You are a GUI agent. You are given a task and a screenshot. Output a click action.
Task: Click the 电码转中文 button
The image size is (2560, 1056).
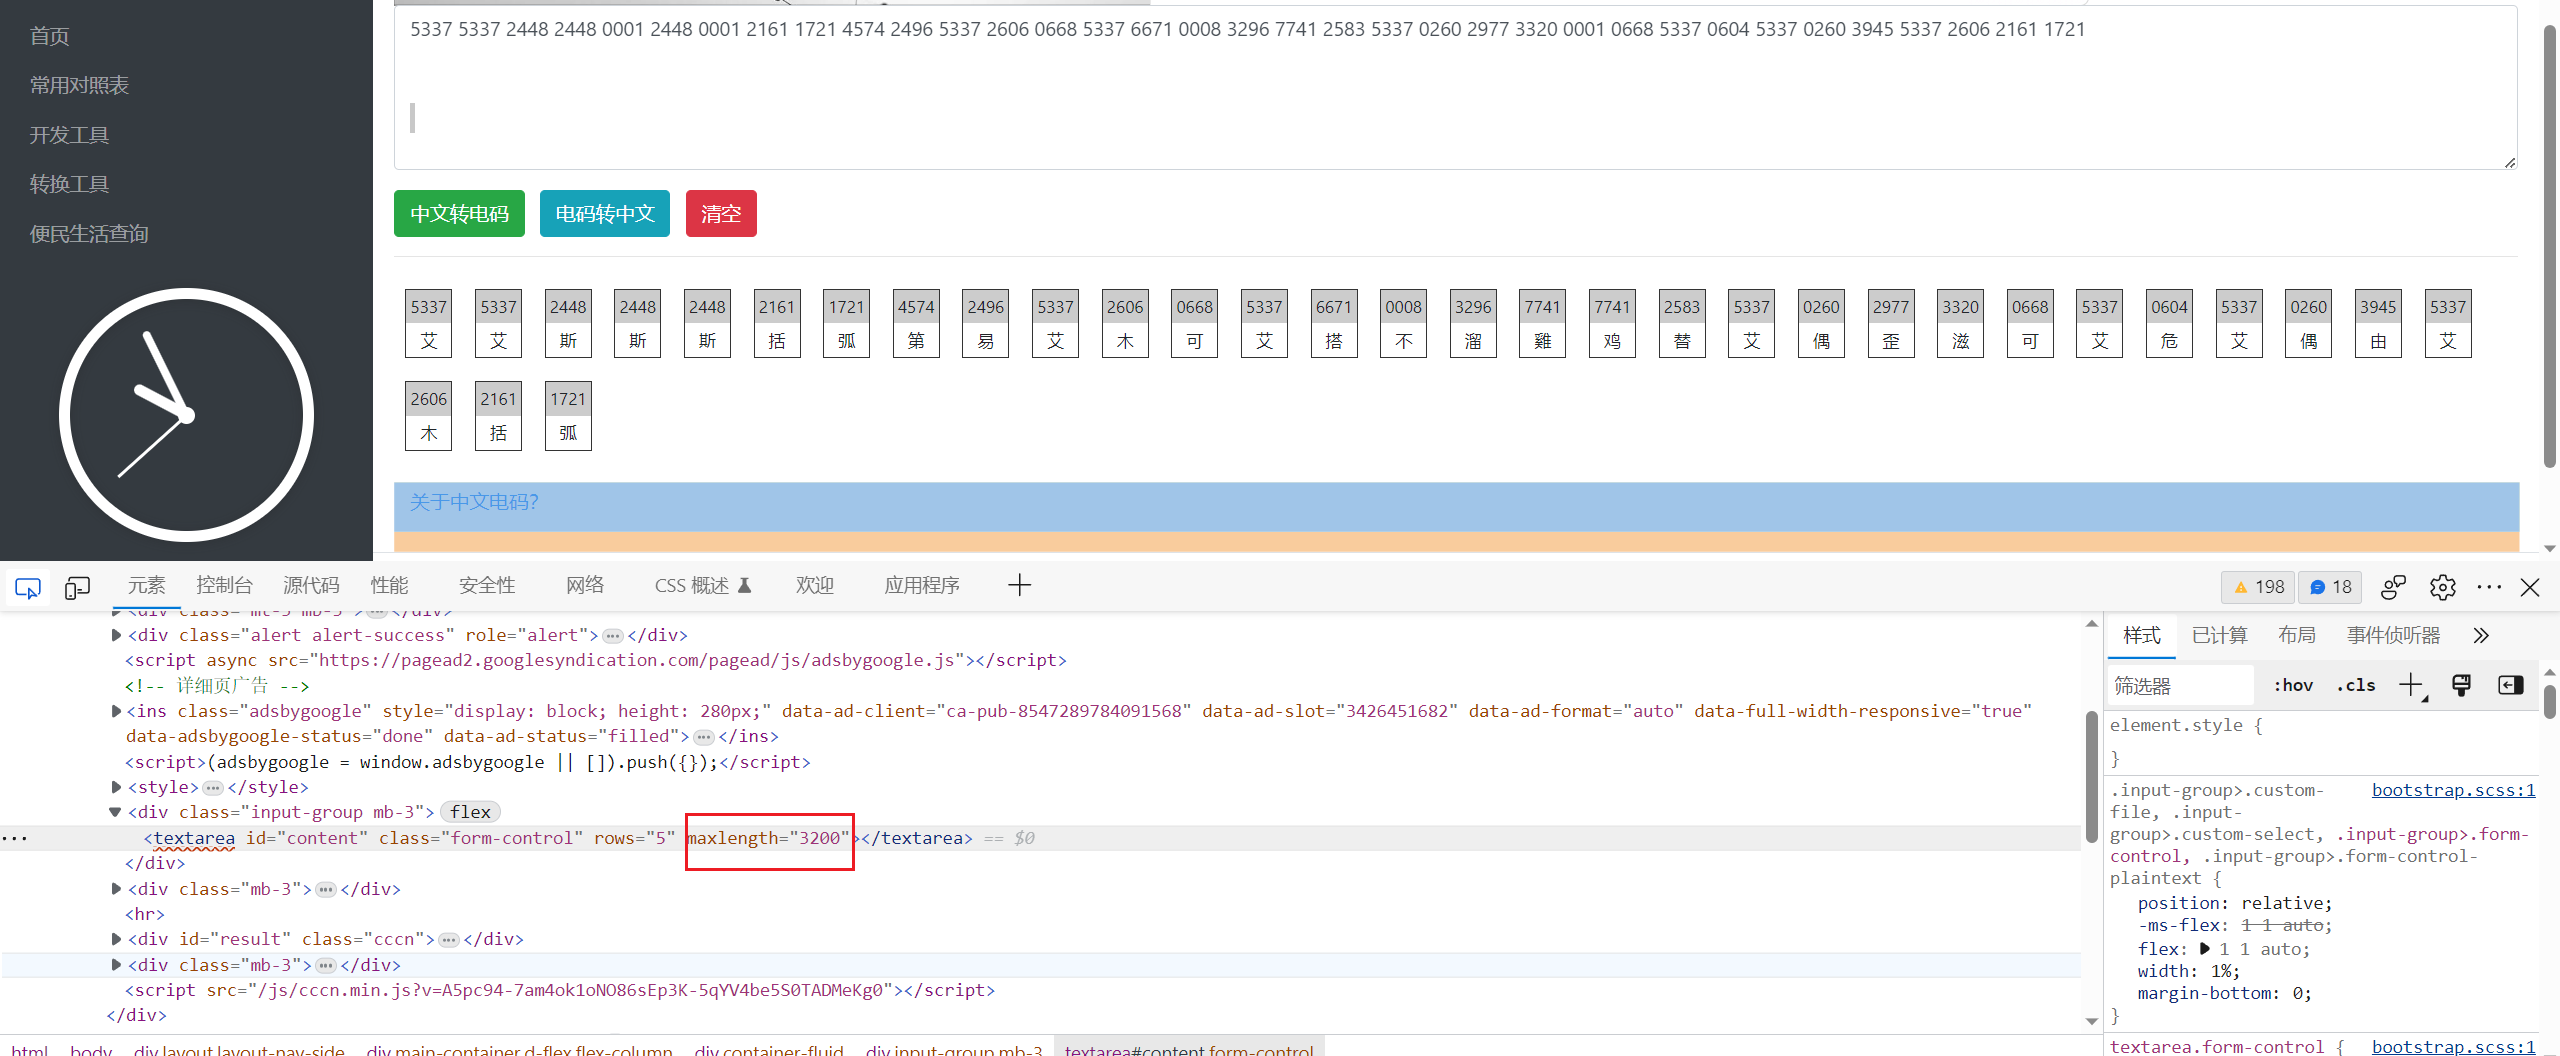click(605, 214)
